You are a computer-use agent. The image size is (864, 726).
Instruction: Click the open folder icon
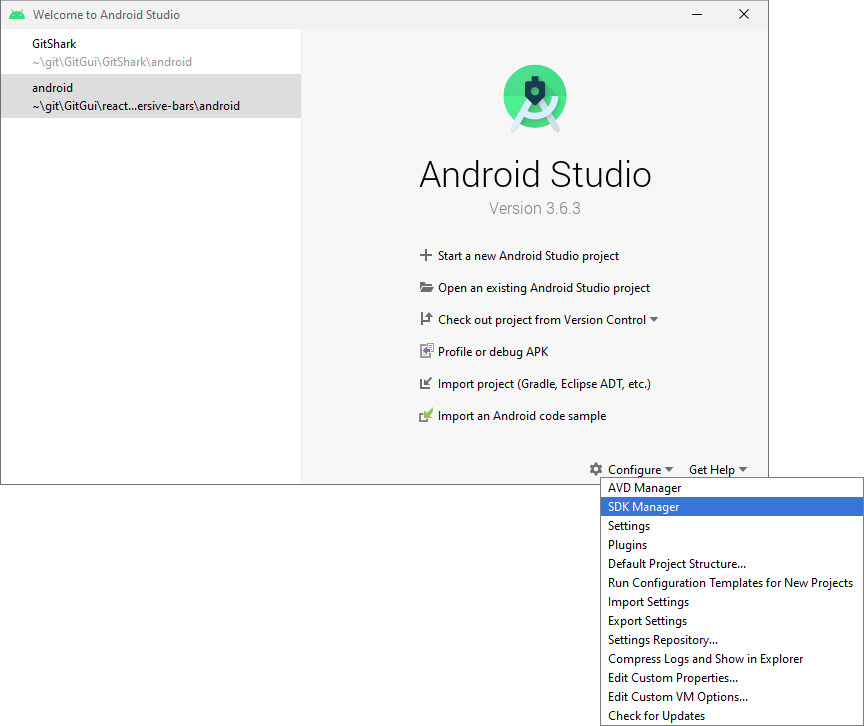426,287
